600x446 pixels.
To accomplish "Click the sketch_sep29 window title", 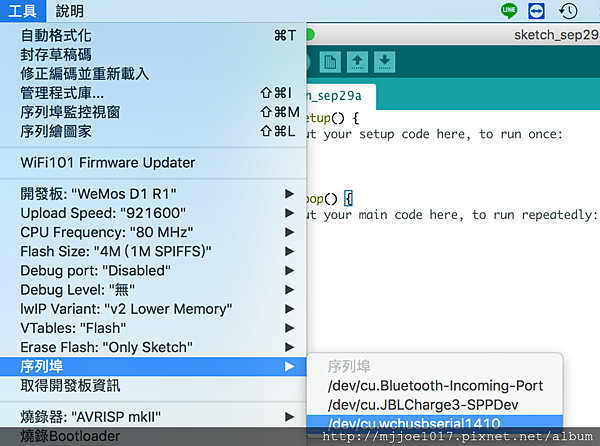I will pos(556,35).
